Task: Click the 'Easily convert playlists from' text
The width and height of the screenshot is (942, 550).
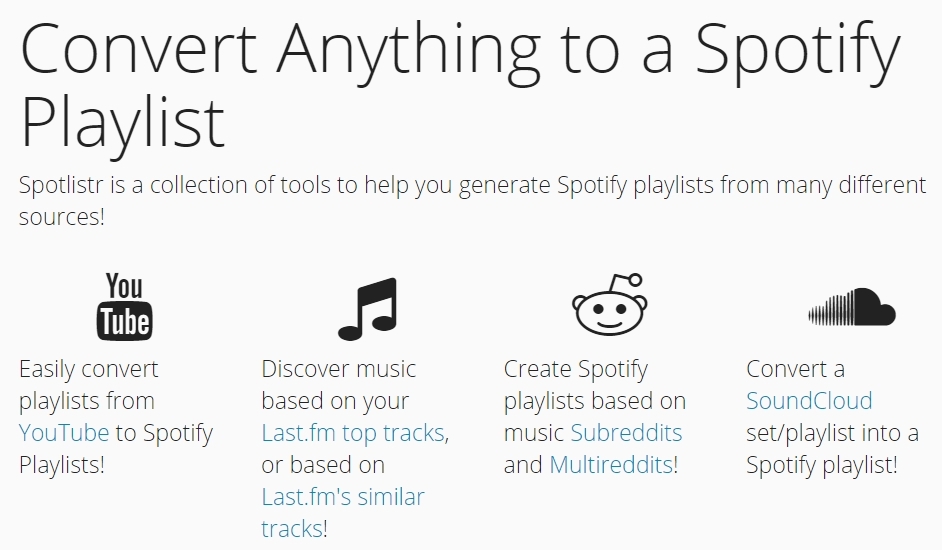Action: 88,385
